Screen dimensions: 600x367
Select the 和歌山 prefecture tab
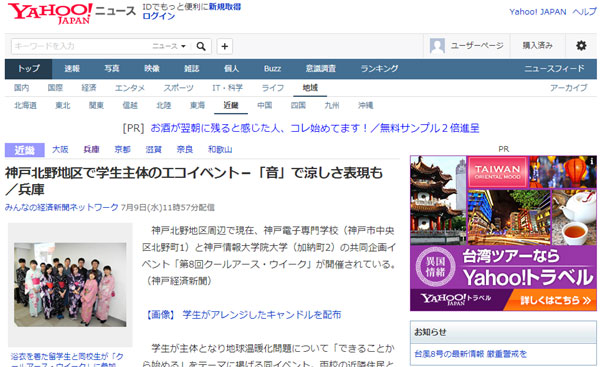pyautogui.click(x=220, y=149)
